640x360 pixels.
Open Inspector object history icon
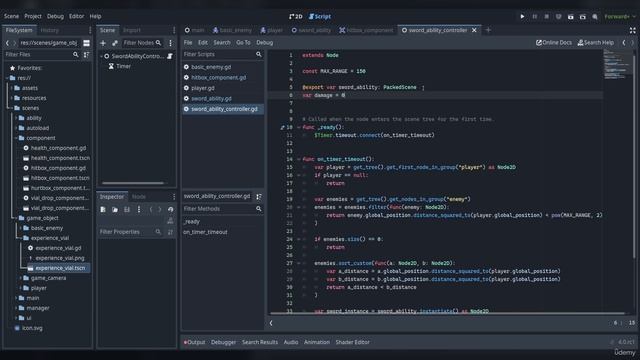pyautogui.click(x=171, y=209)
